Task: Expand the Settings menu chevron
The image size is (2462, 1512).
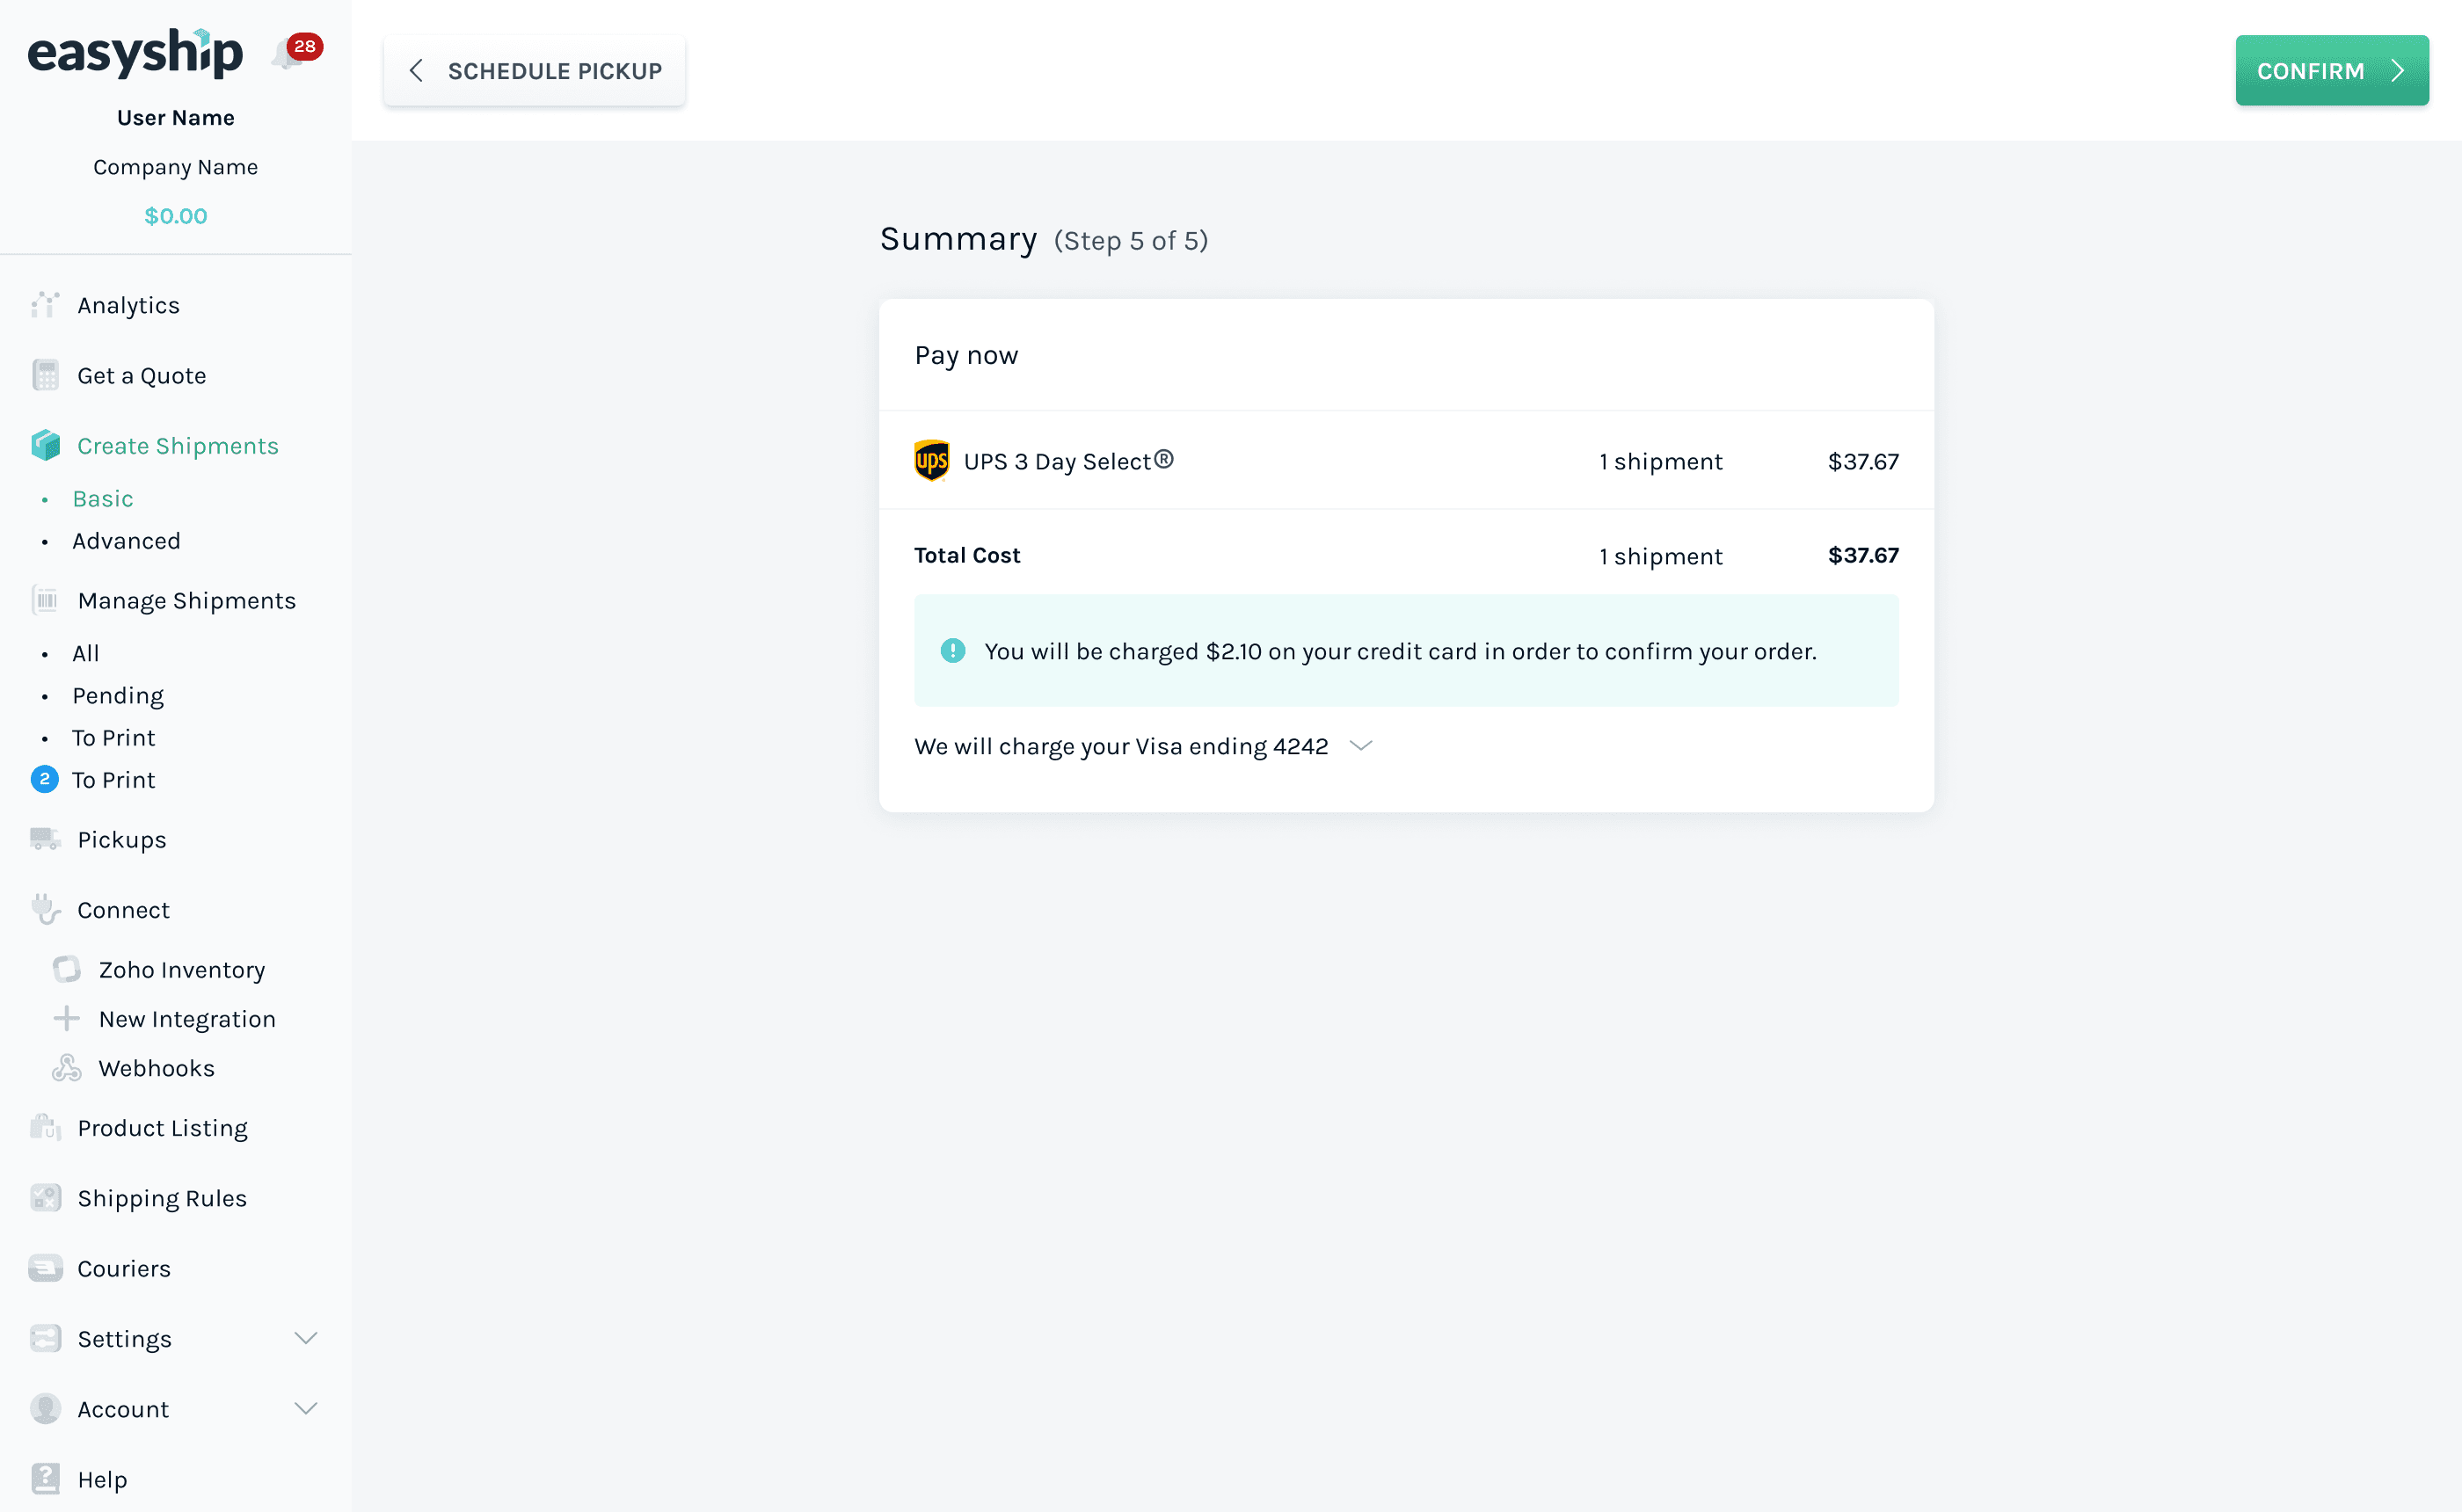Action: (x=306, y=1338)
